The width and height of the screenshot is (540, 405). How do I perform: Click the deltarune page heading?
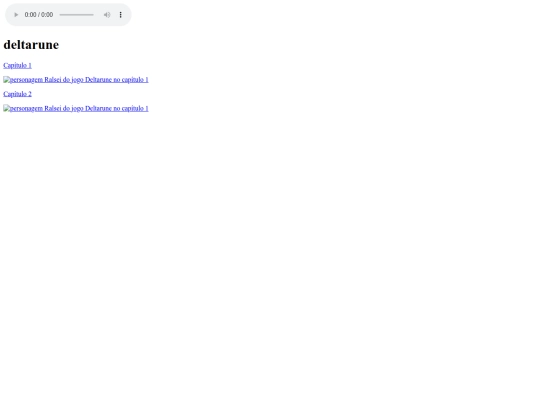coord(31,45)
